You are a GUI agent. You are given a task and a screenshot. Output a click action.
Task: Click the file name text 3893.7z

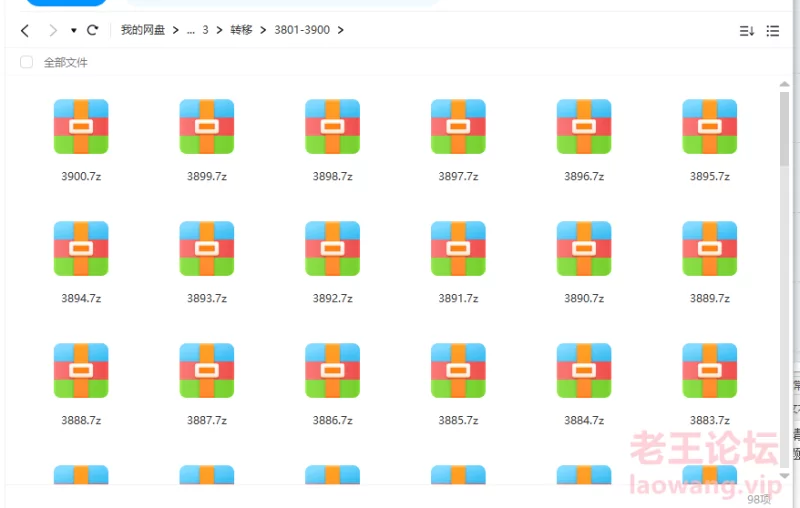coord(207,298)
